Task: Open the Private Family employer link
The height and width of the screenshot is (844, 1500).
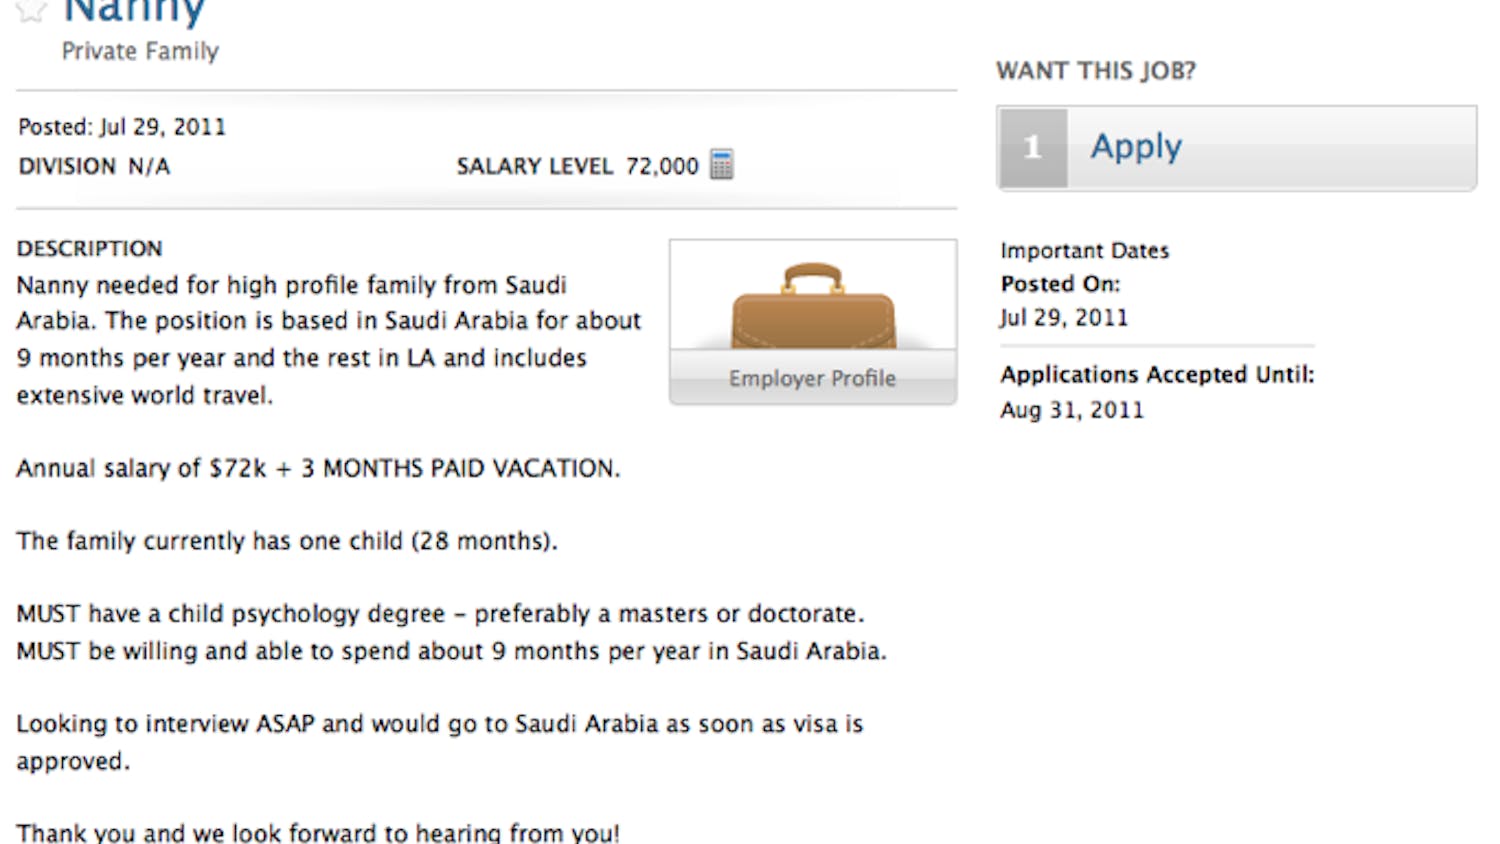Action: pyautogui.click(x=140, y=51)
